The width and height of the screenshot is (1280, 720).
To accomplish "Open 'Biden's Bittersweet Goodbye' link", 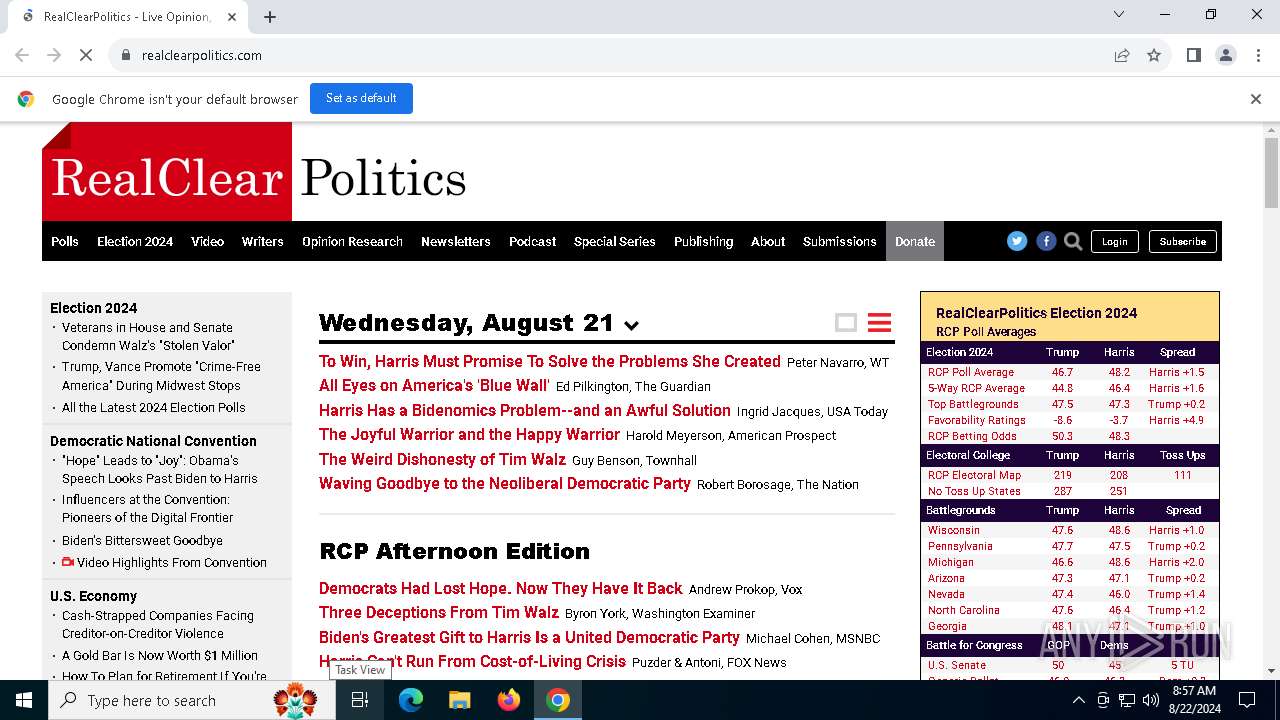I will point(142,540).
